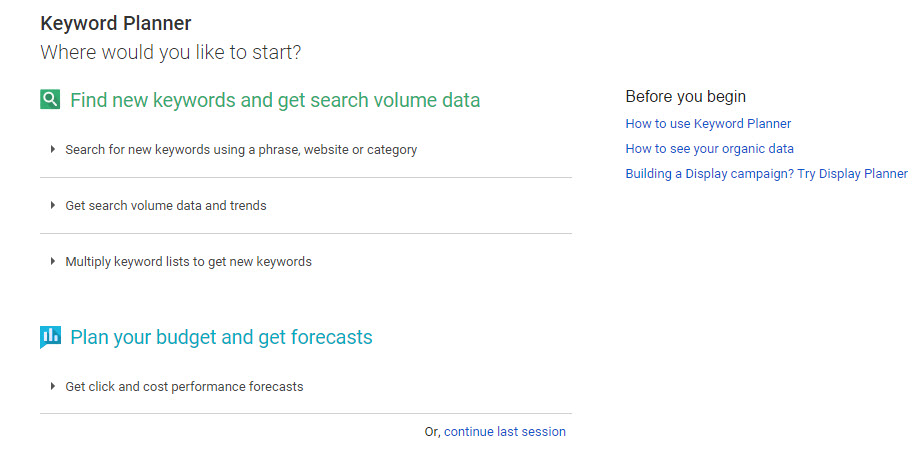The image size is (917, 449).
Task: Click the Keyword Planner page title
Action: pyautogui.click(x=116, y=23)
